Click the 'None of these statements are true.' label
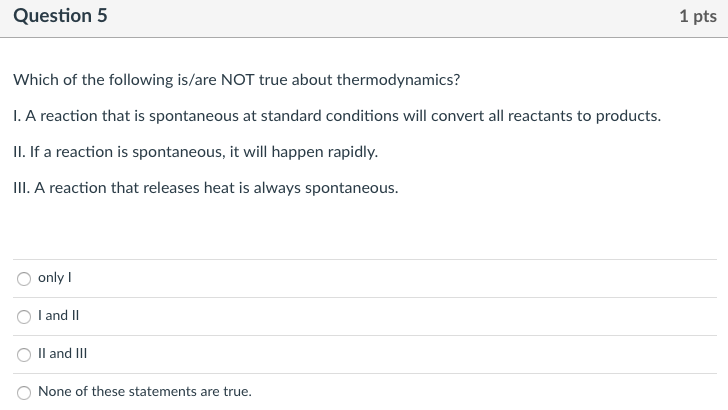 pos(145,391)
